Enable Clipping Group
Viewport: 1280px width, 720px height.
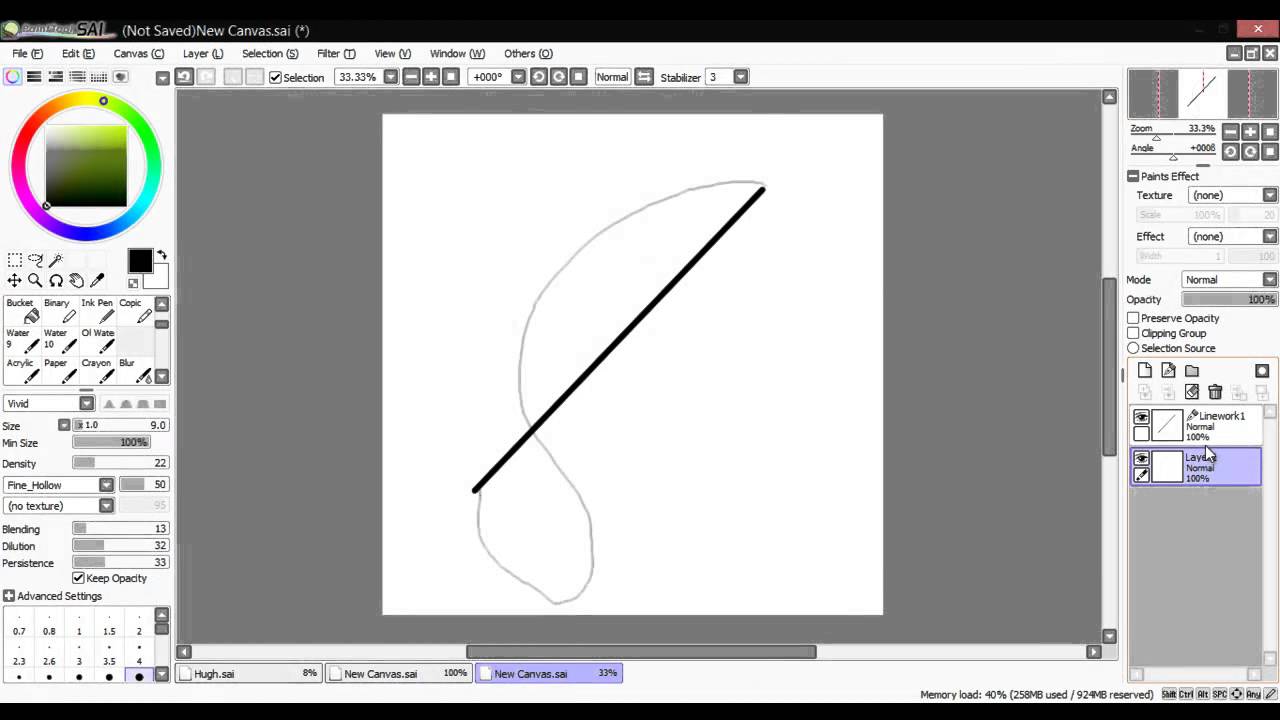(1133, 333)
